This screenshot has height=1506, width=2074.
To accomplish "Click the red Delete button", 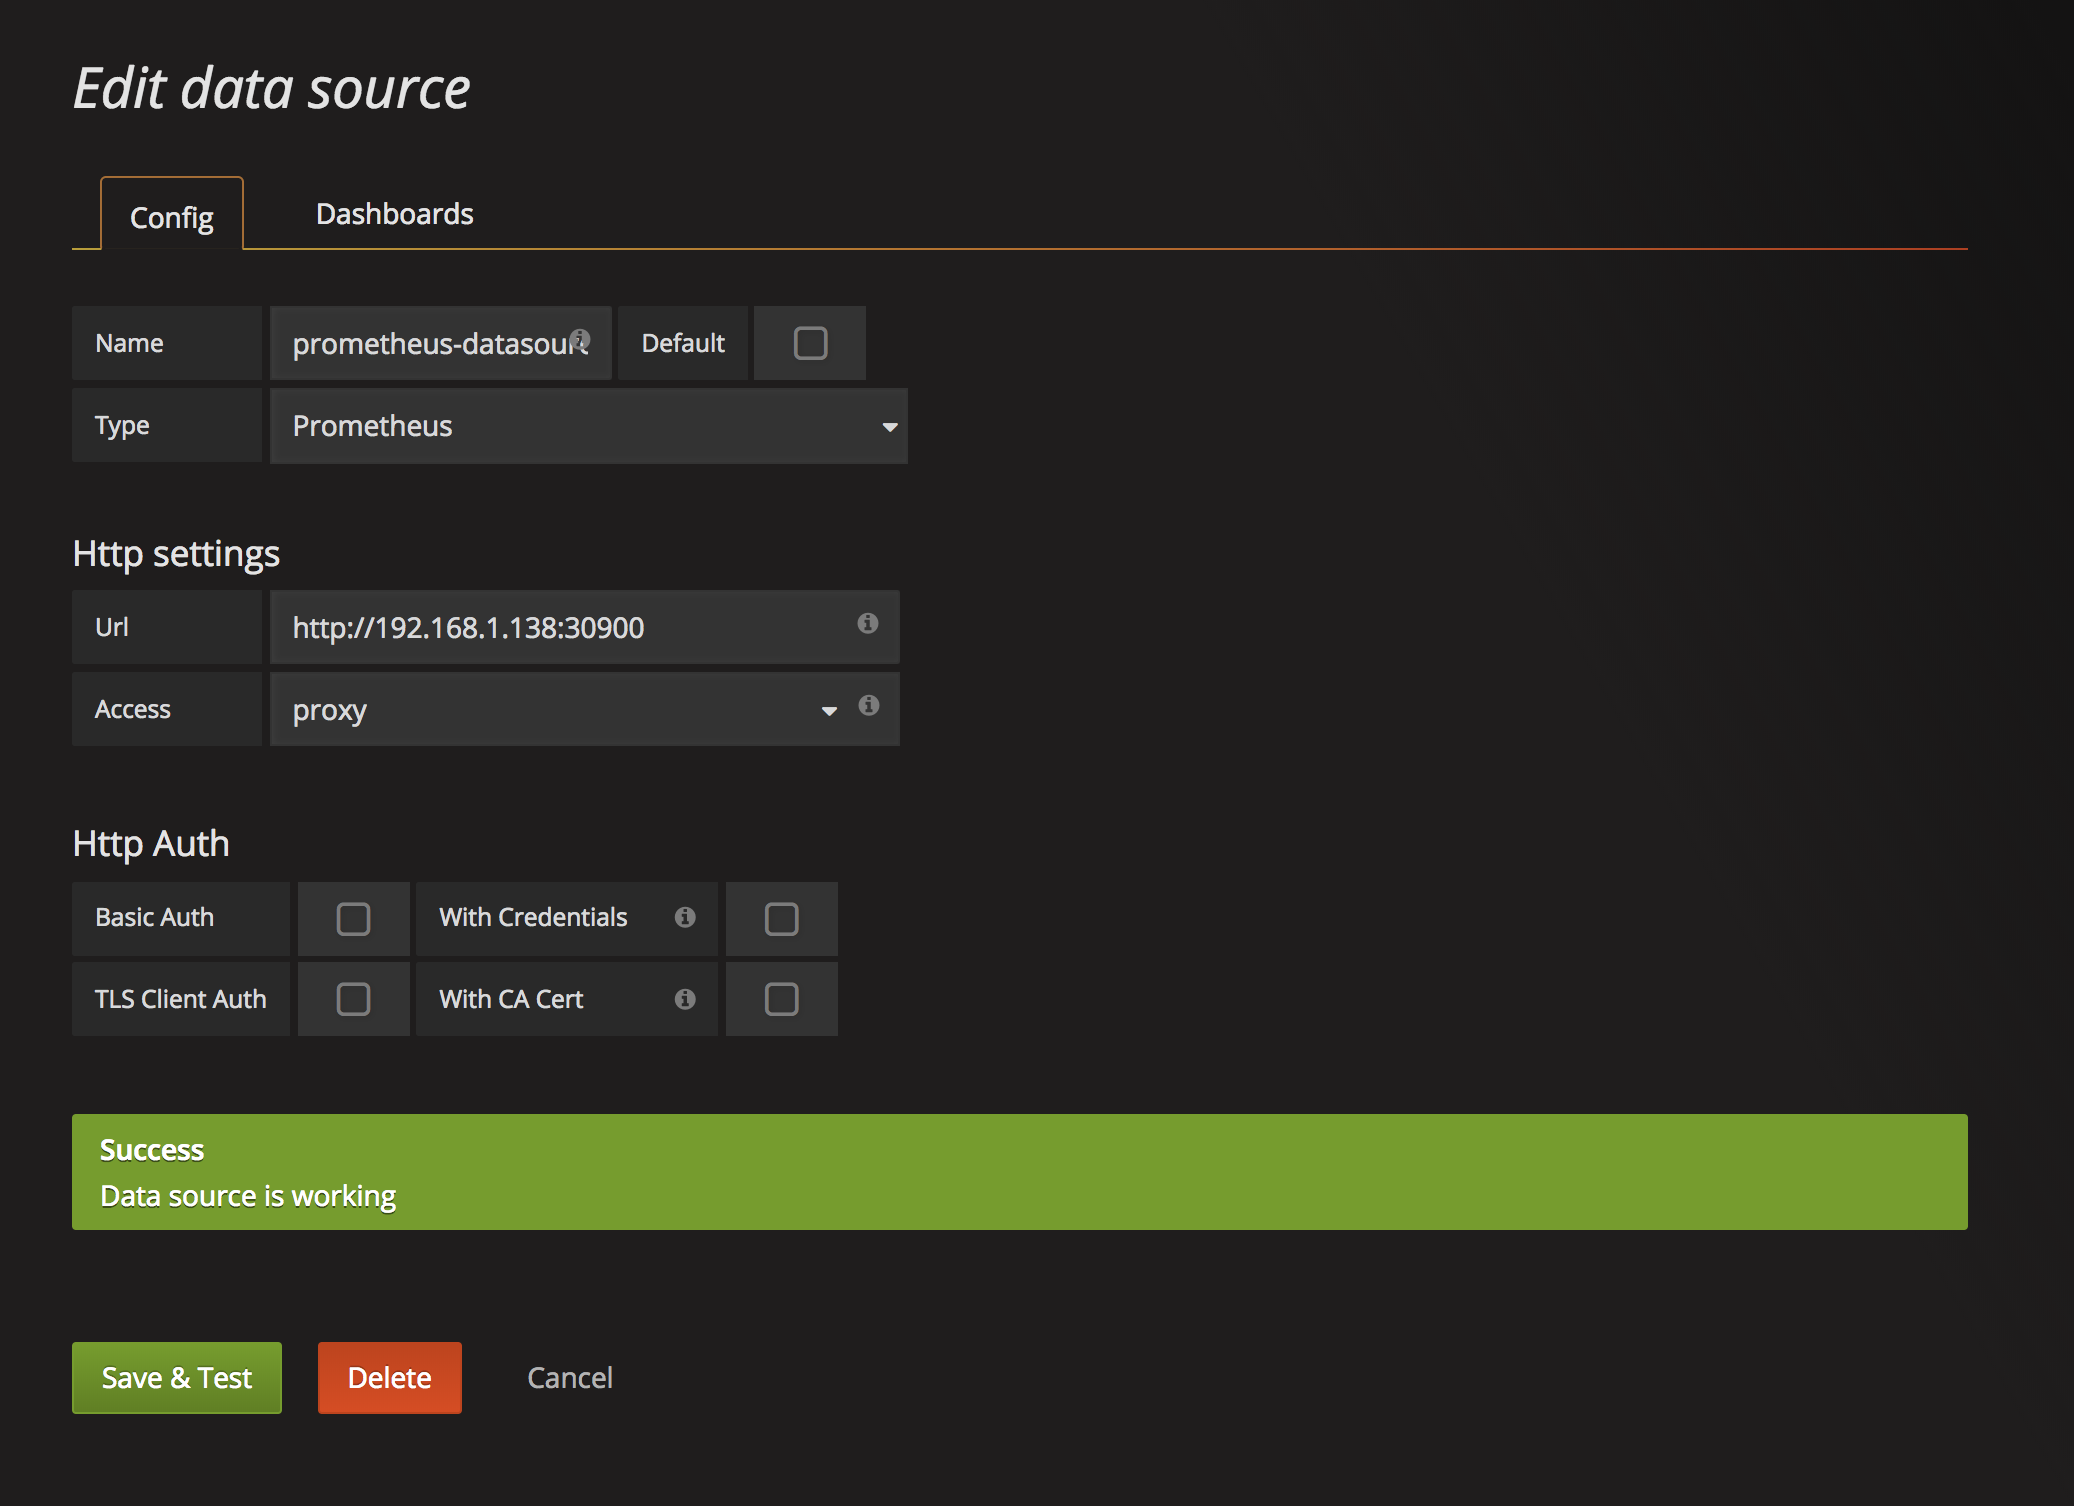I will tap(390, 1378).
